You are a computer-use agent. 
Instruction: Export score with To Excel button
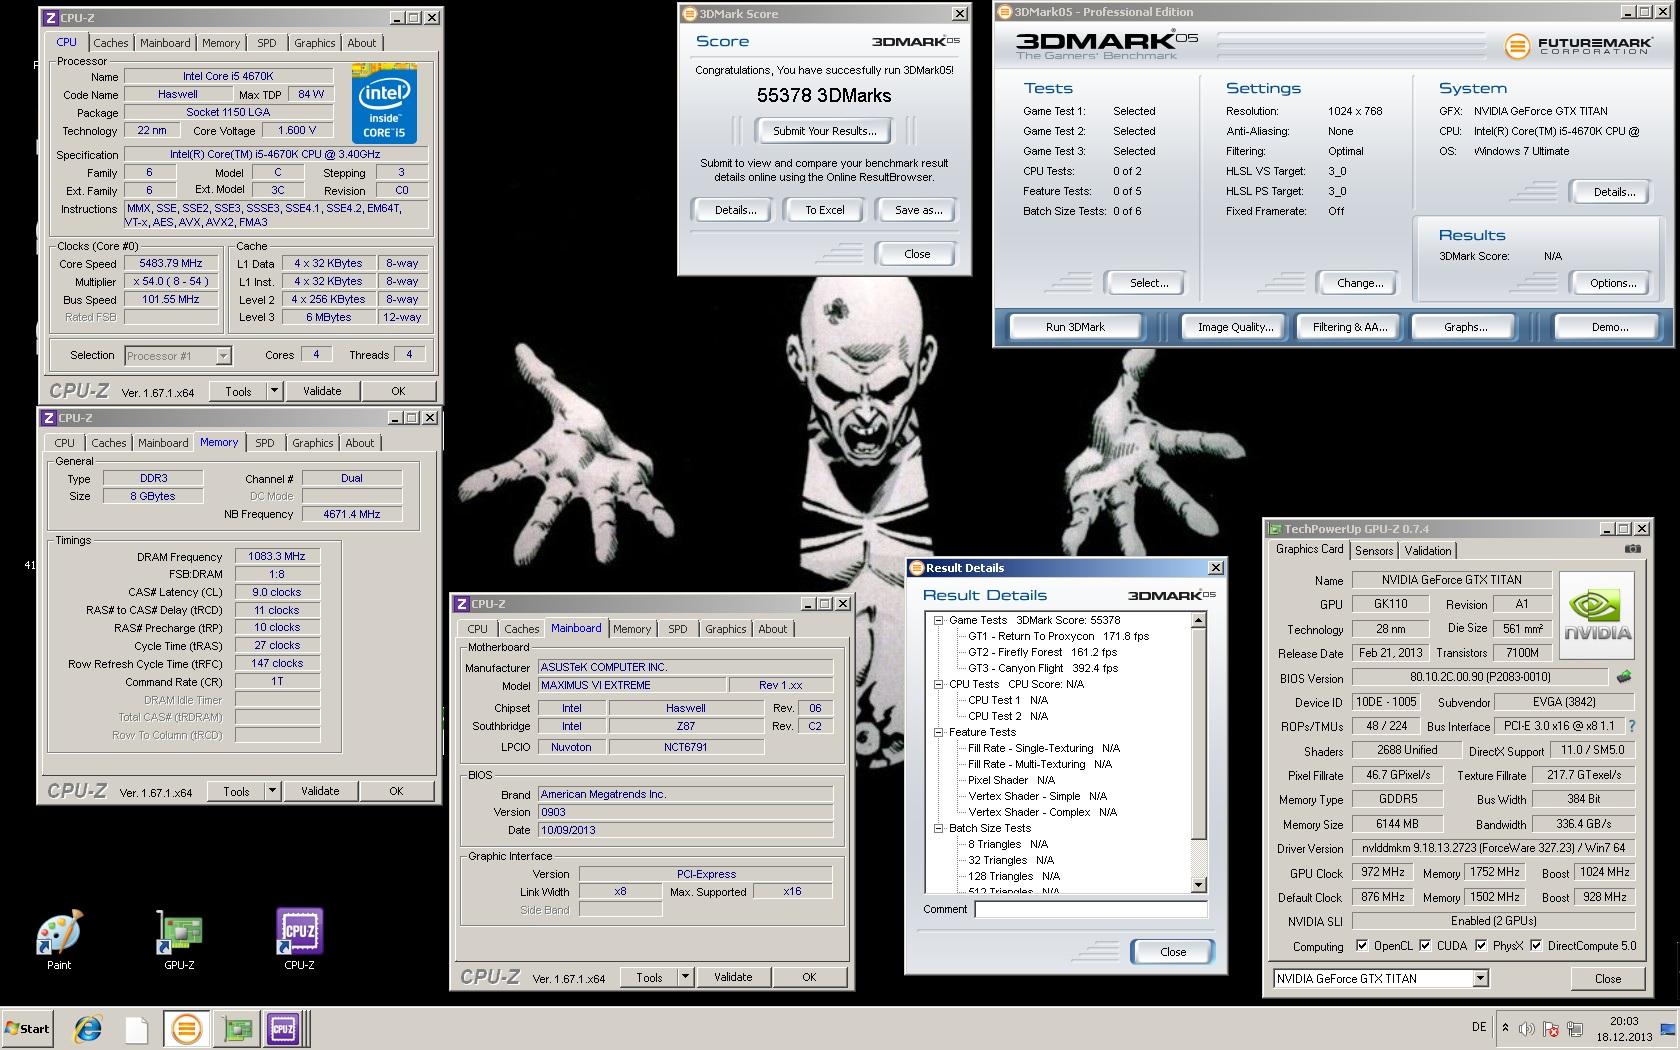825,210
